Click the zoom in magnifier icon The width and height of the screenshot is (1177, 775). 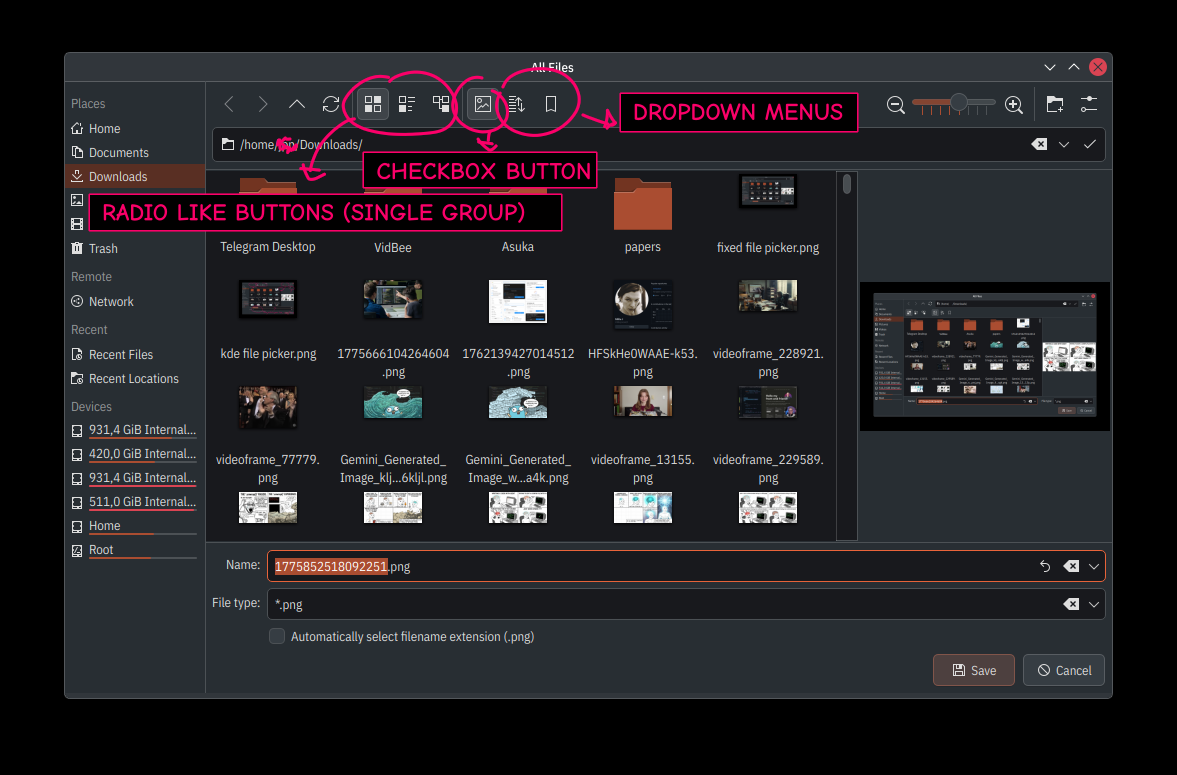point(1014,105)
